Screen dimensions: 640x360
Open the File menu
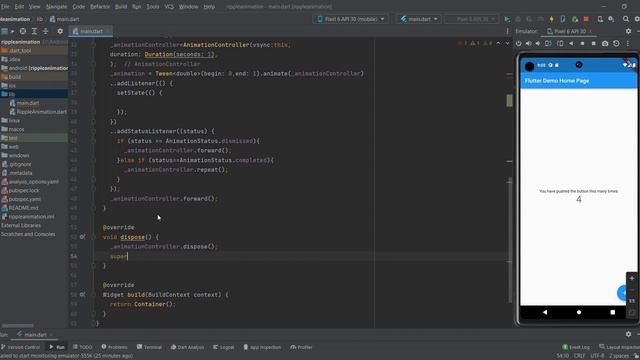tap(5, 7)
